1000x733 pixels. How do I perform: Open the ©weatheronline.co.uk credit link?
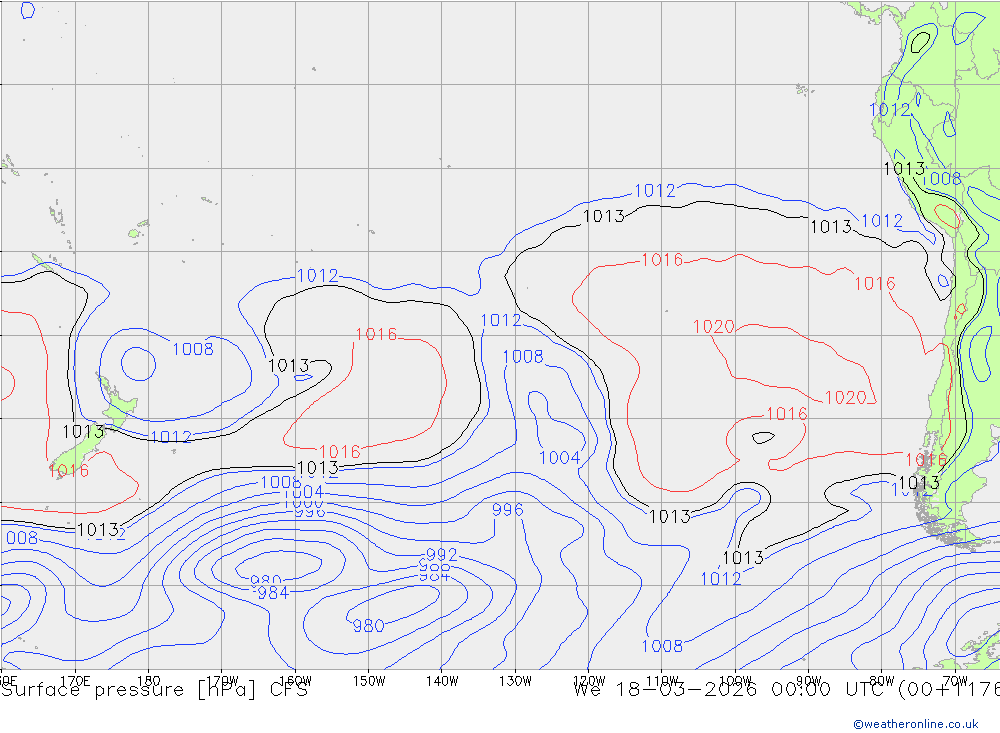916,724
